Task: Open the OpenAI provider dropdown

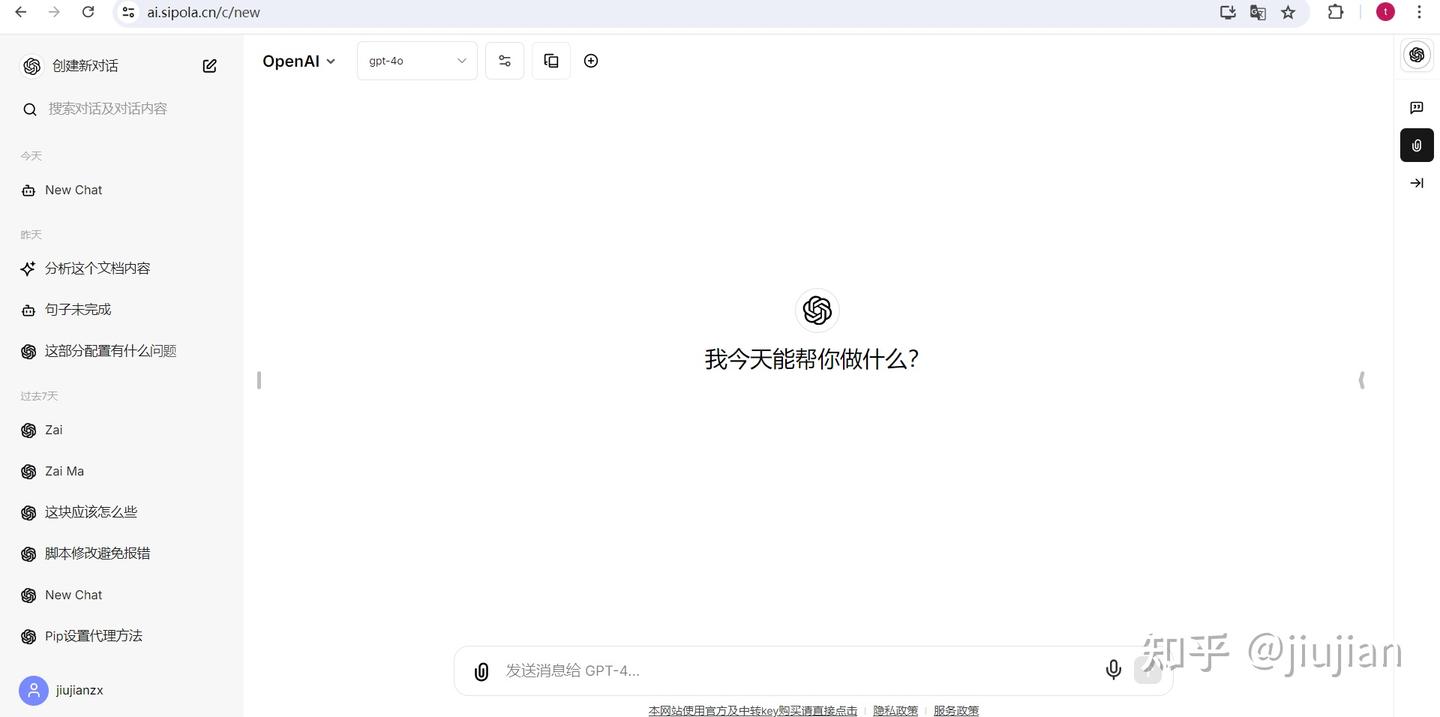Action: [298, 61]
